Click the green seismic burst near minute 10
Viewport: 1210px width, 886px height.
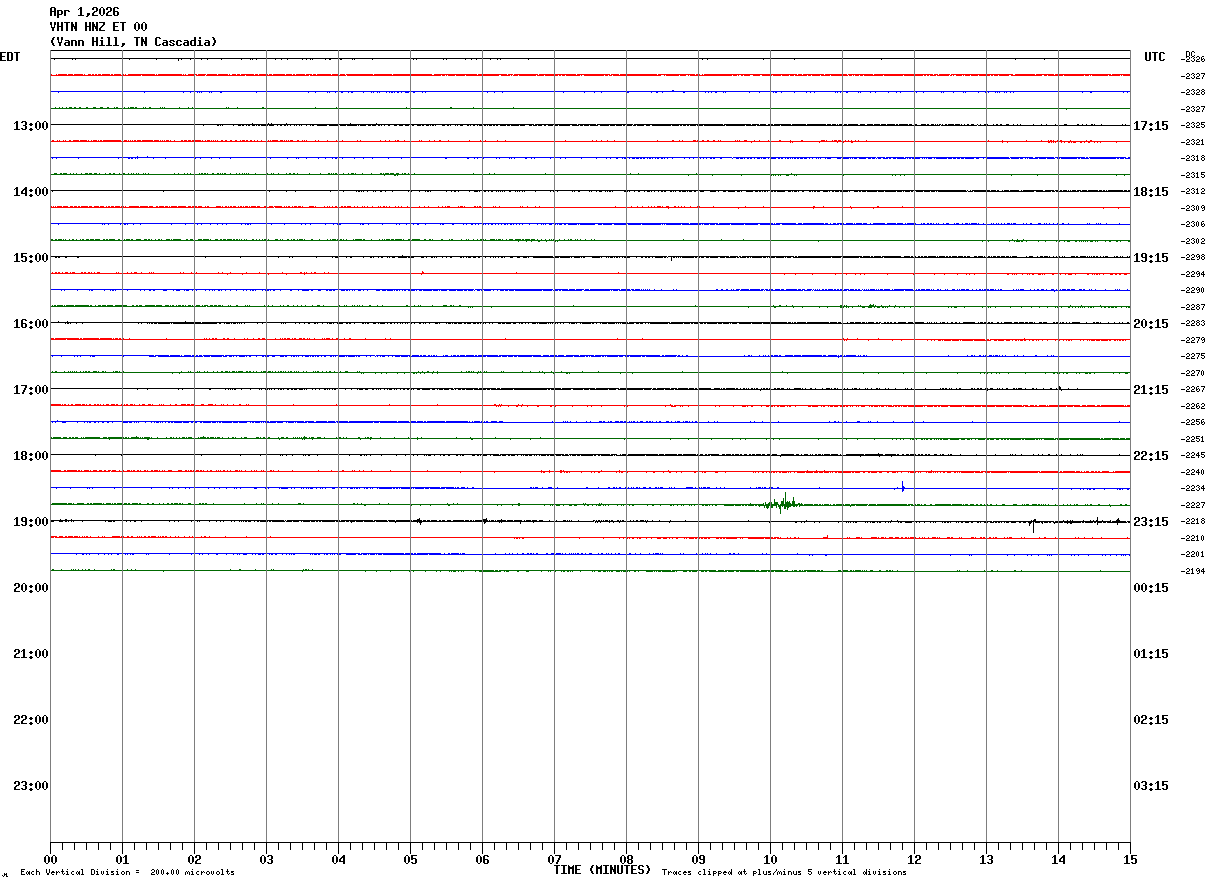(782, 504)
